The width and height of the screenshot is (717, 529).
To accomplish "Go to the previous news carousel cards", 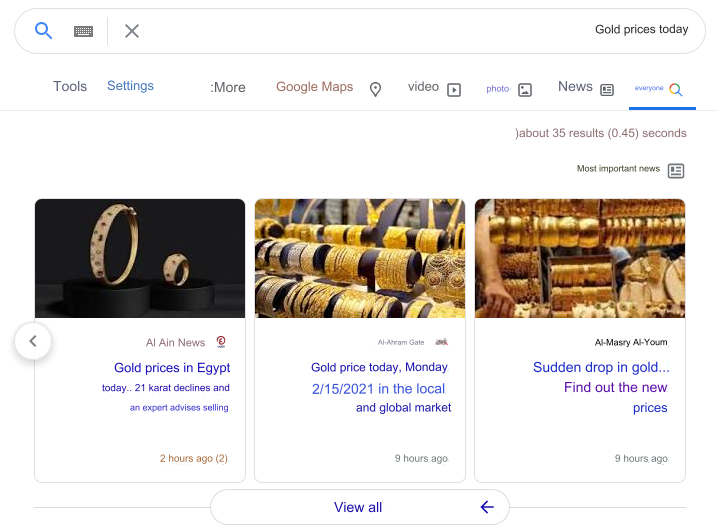I will tap(33, 341).
